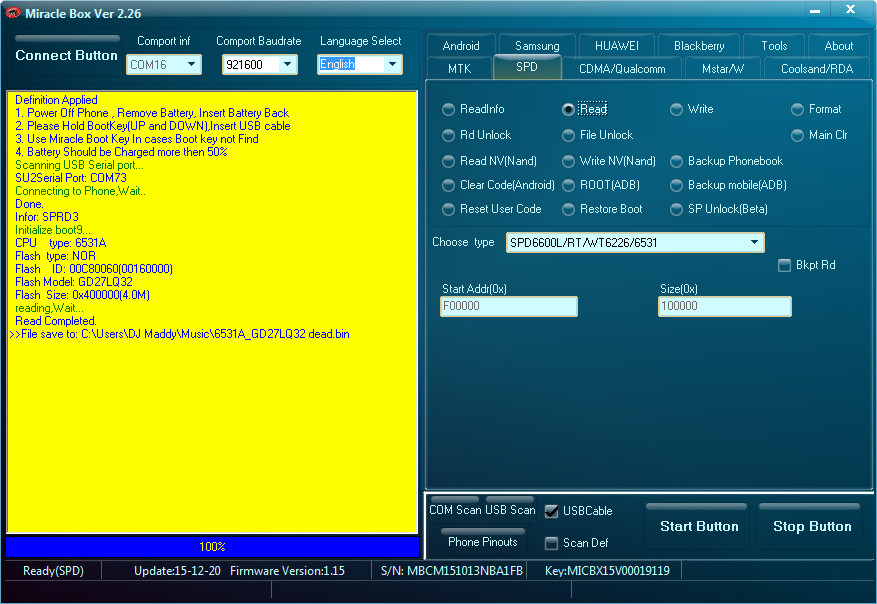This screenshot has height=604, width=877.
Task: Switch to the Samsung tab
Action: tap(537, 46)
